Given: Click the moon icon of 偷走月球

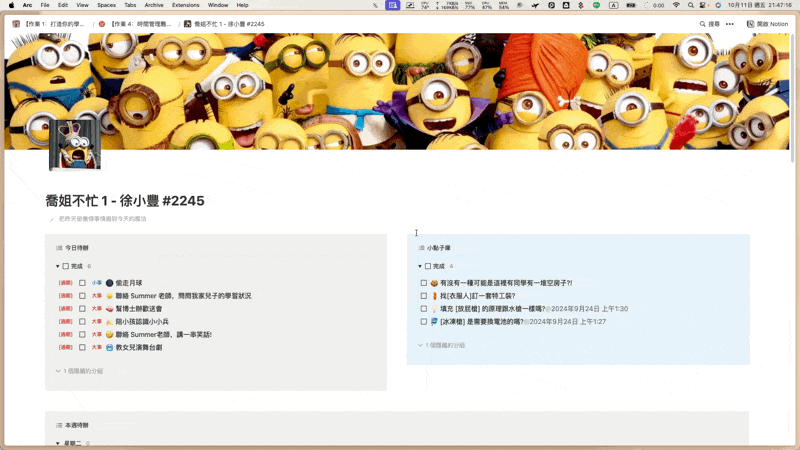Looking at the screenshot, I should pyautogui.click(x=109, y=283).
